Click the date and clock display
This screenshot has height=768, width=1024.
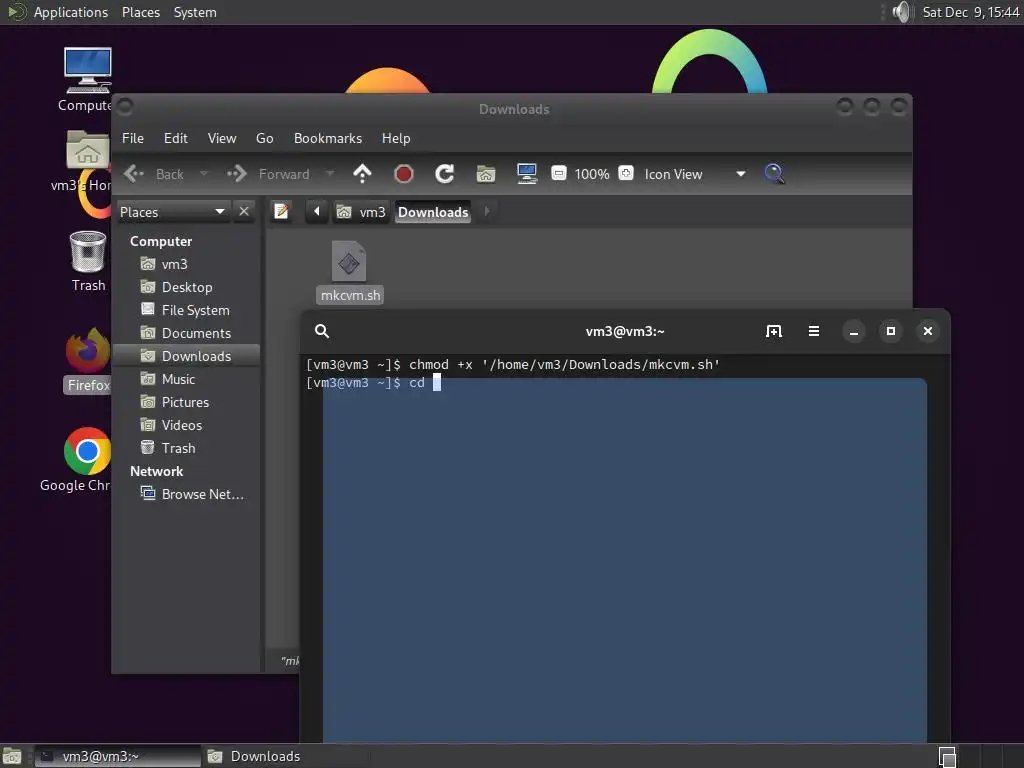coord(970,12)
